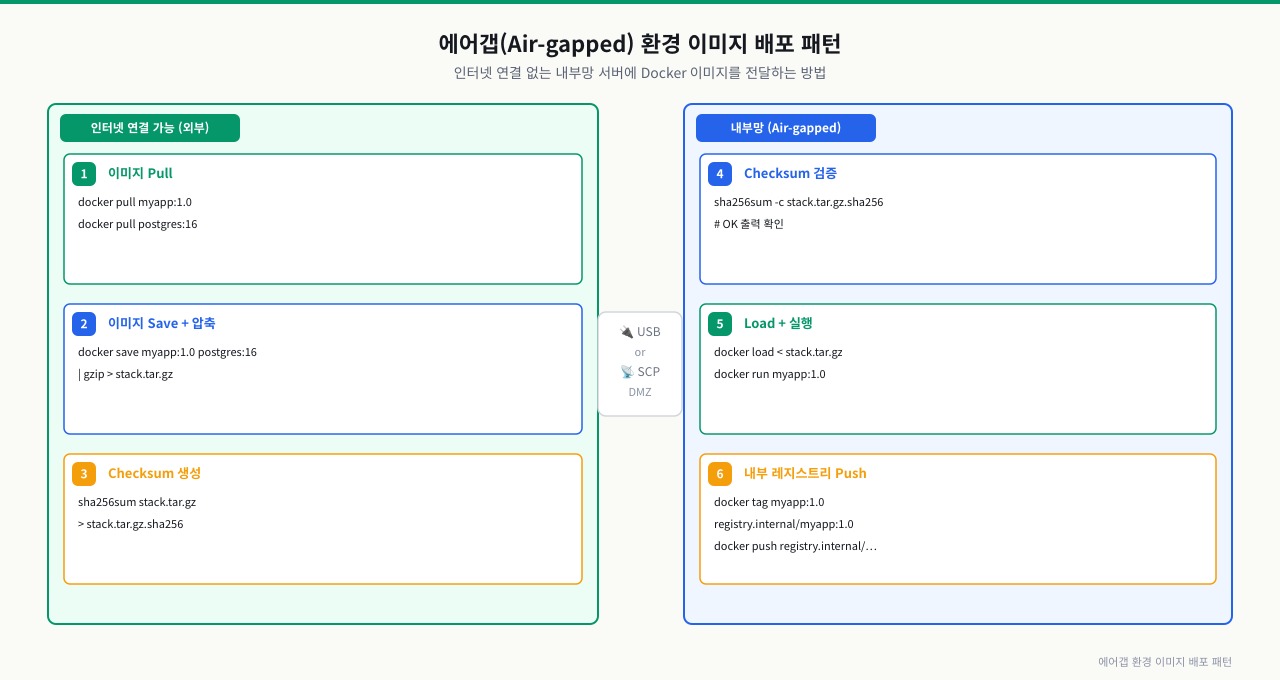Screen dimensions: 1280x680
Task: Click the step 1 number badge
Action: [84, 174]
